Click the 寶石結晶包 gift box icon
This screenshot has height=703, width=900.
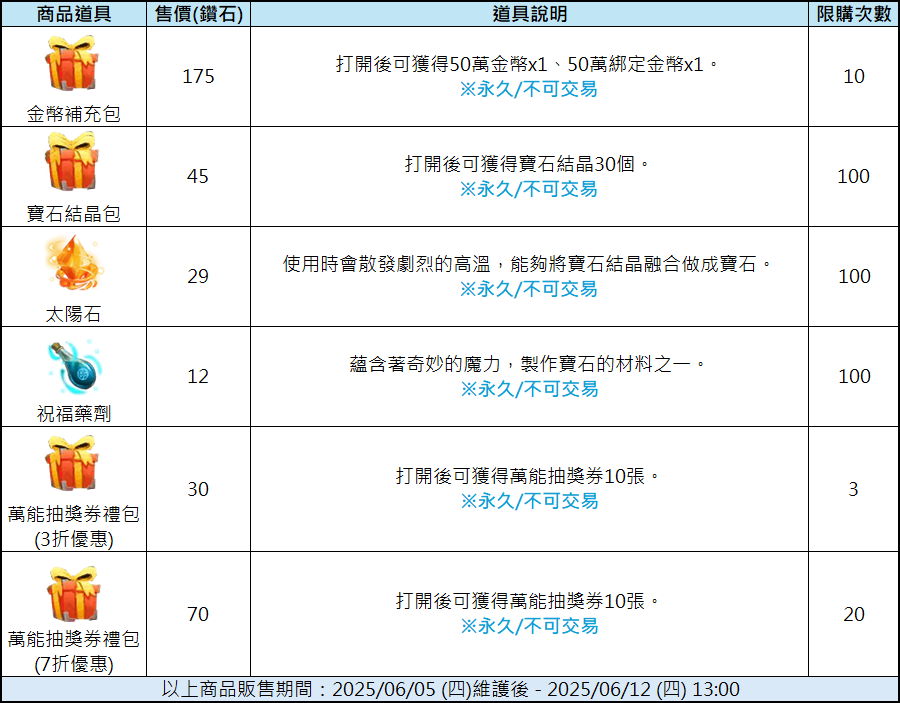point(72,161)
